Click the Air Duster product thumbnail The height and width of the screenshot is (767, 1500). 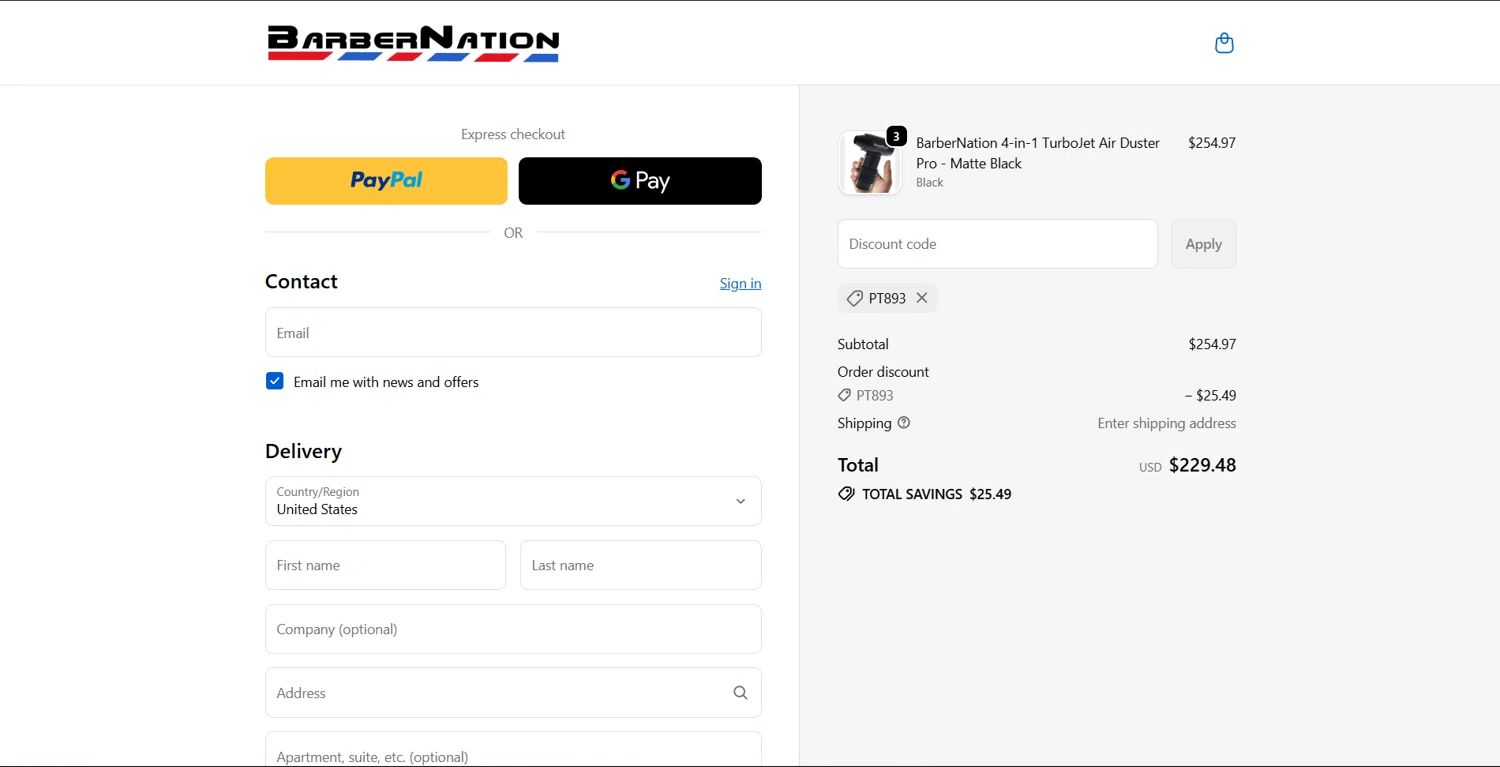[869, 162]
